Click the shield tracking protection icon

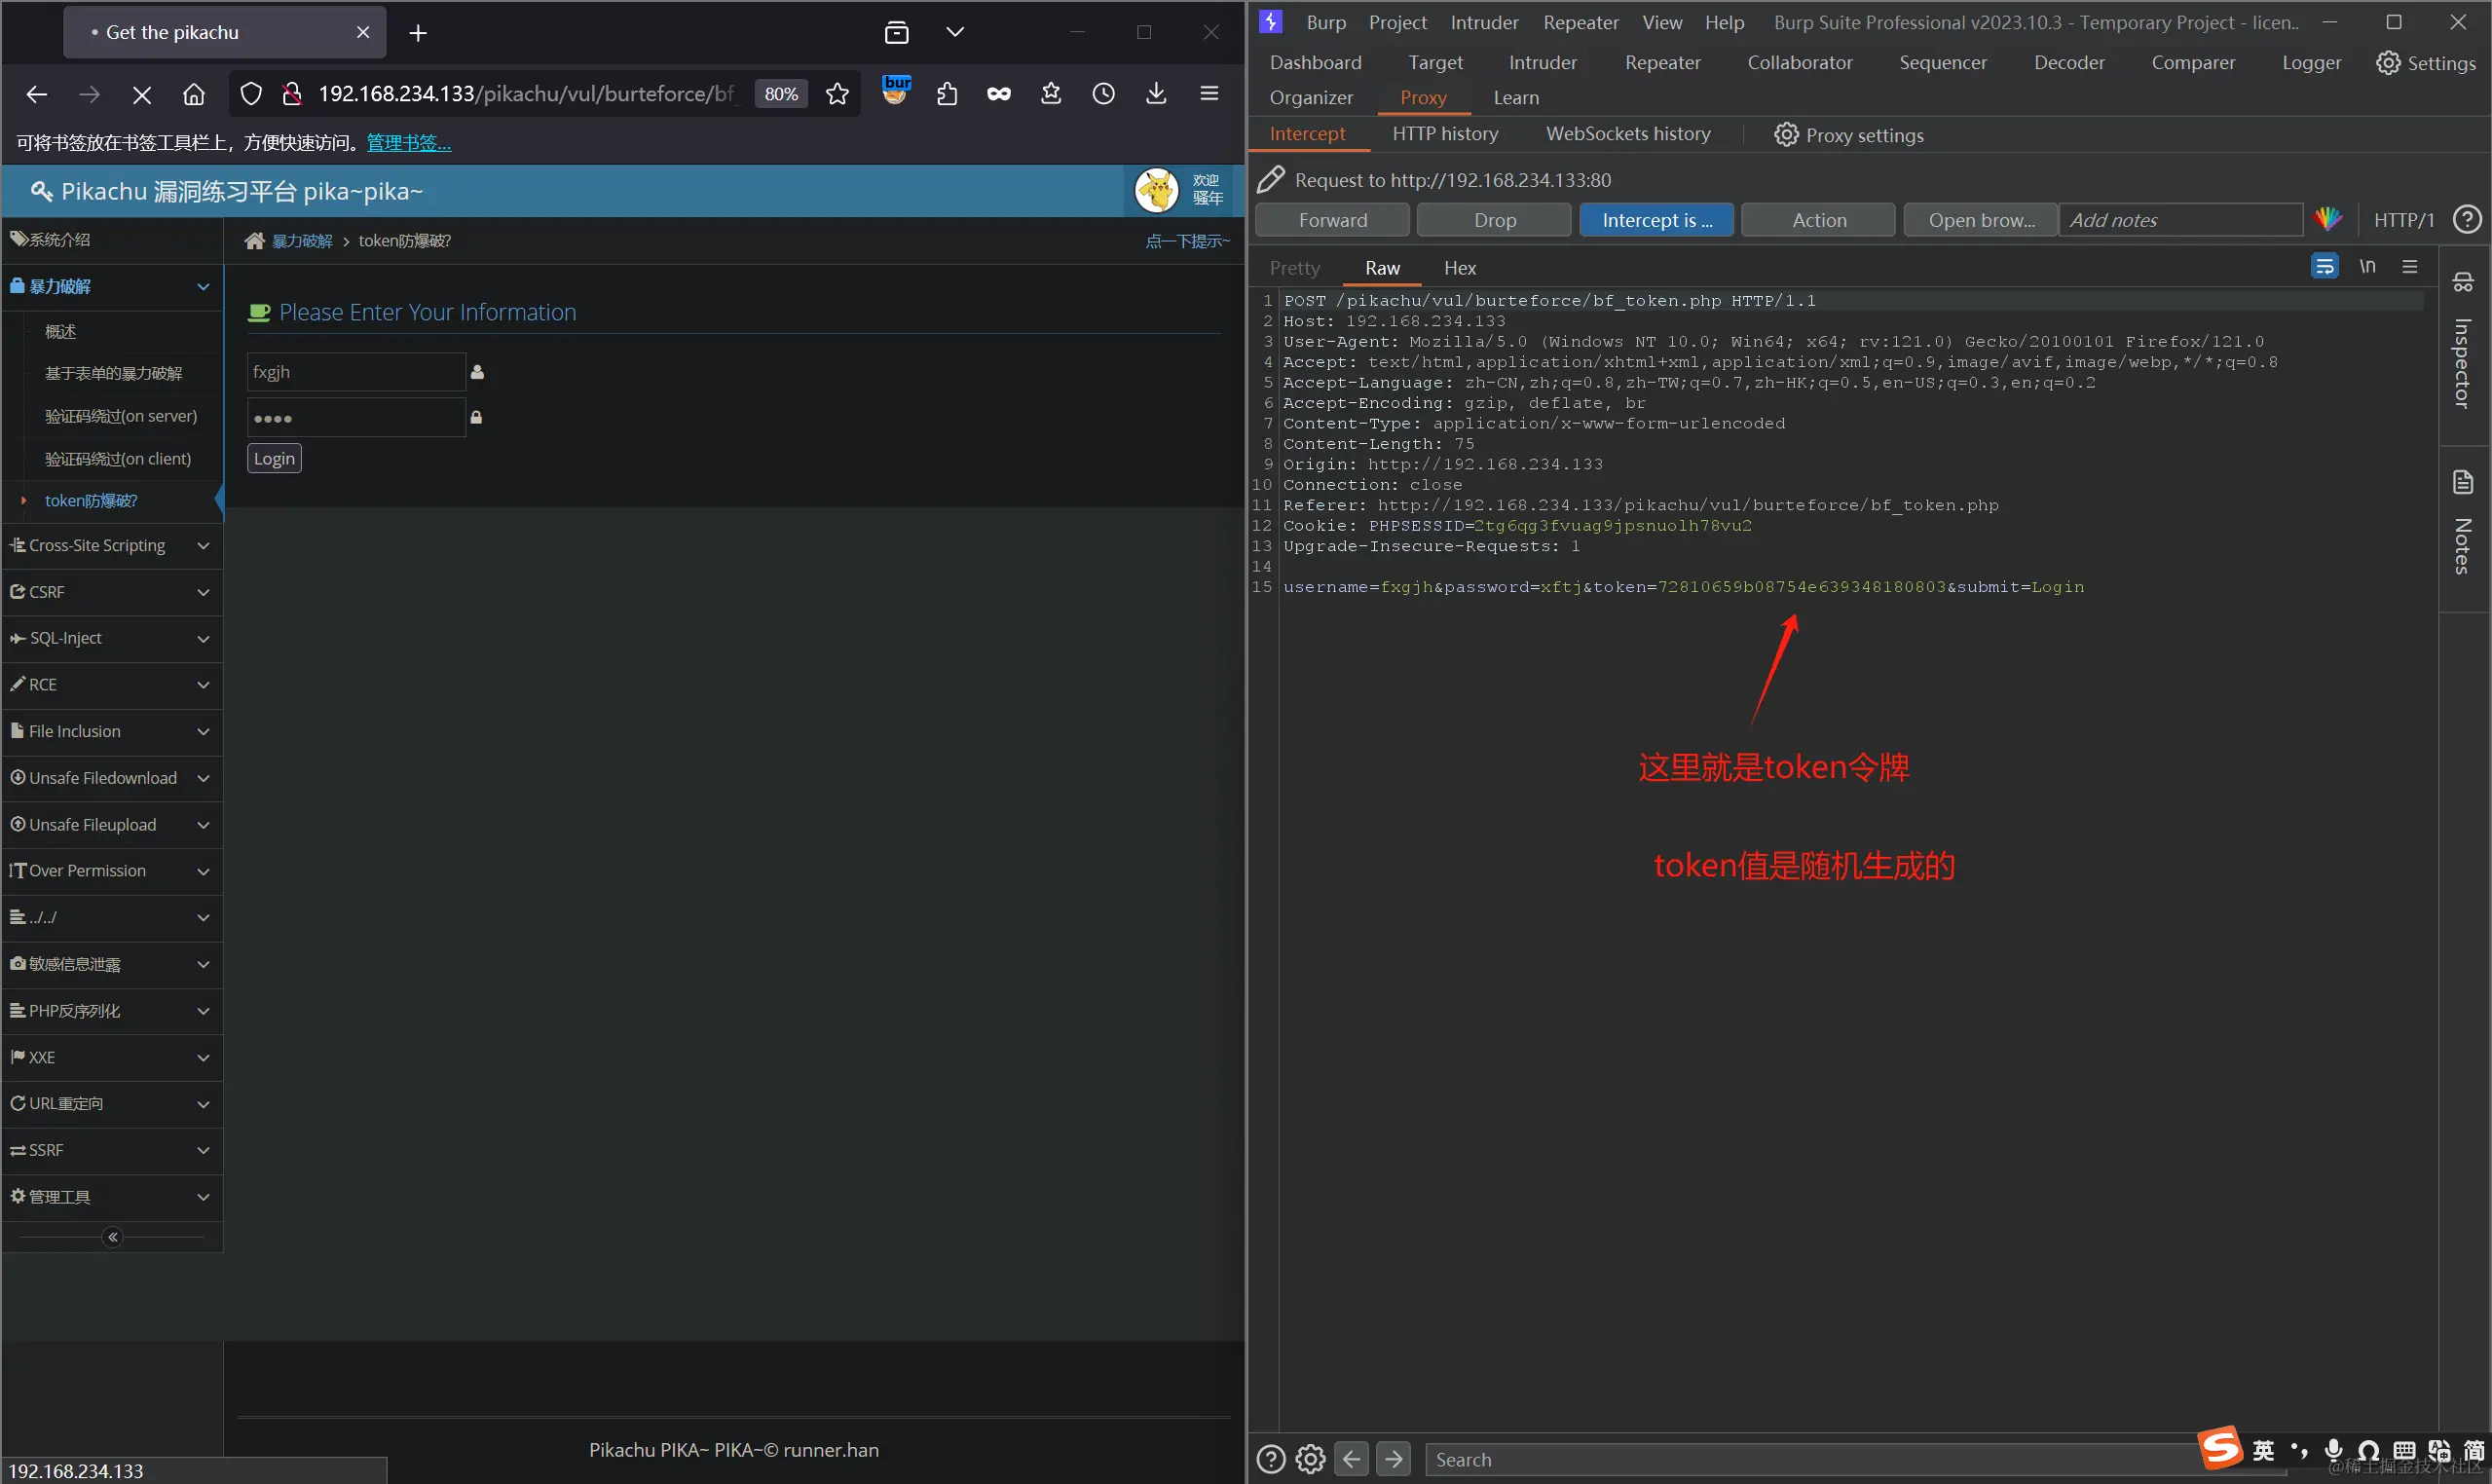click(x=251, y=94)
